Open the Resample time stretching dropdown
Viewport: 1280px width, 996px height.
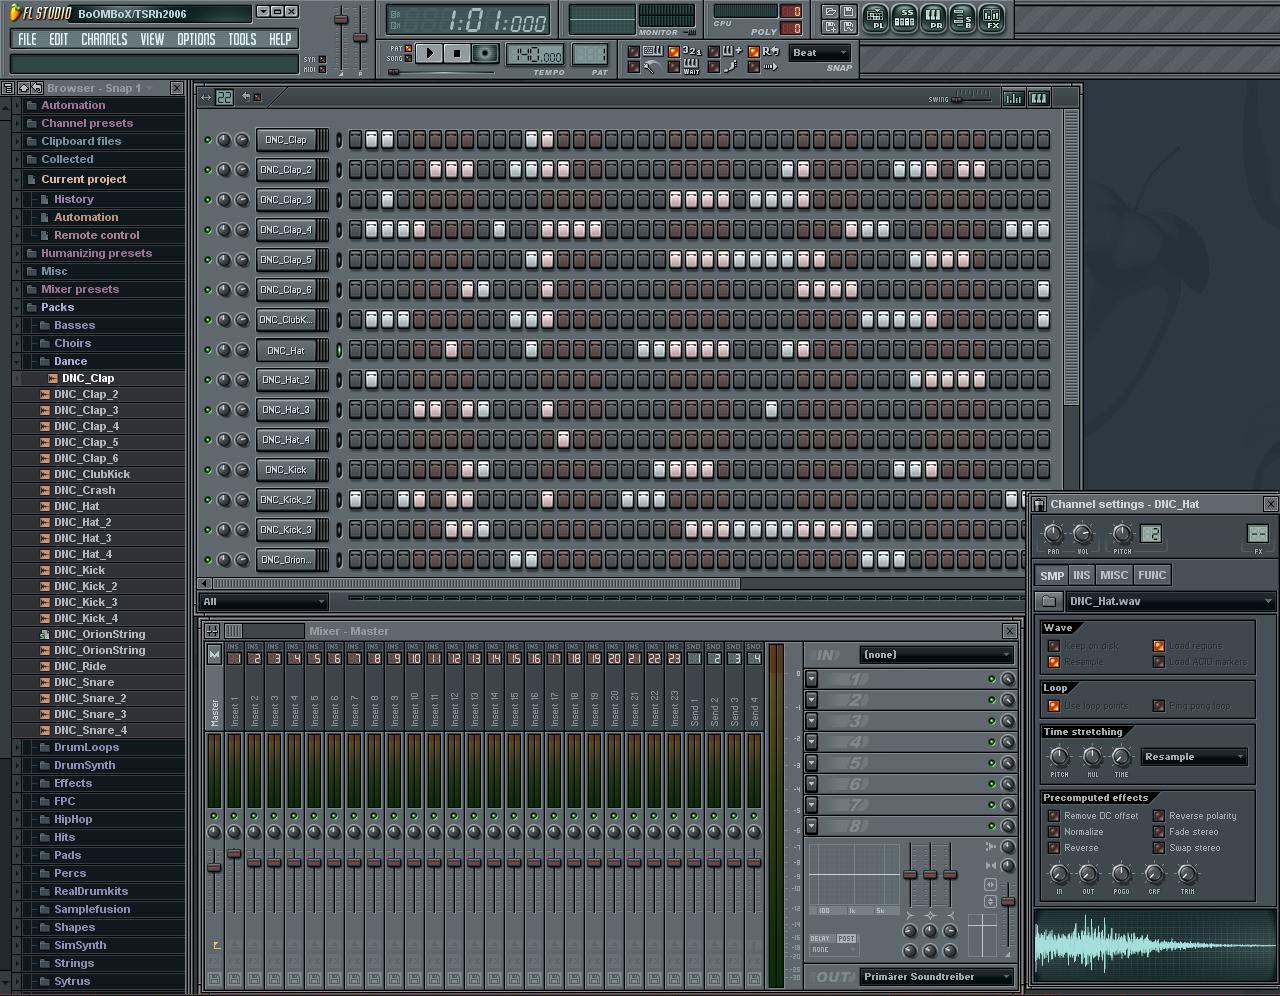click(1195, 757)
